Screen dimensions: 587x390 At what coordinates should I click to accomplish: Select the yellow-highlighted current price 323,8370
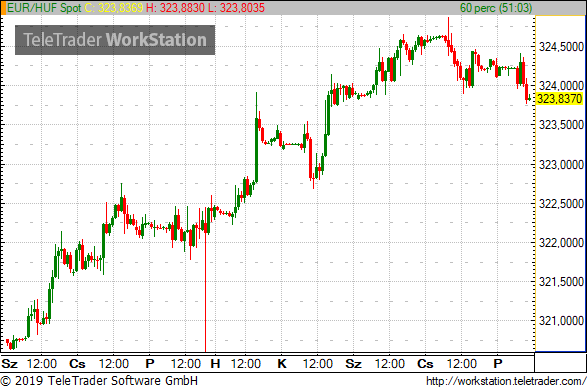coord(560,99)
